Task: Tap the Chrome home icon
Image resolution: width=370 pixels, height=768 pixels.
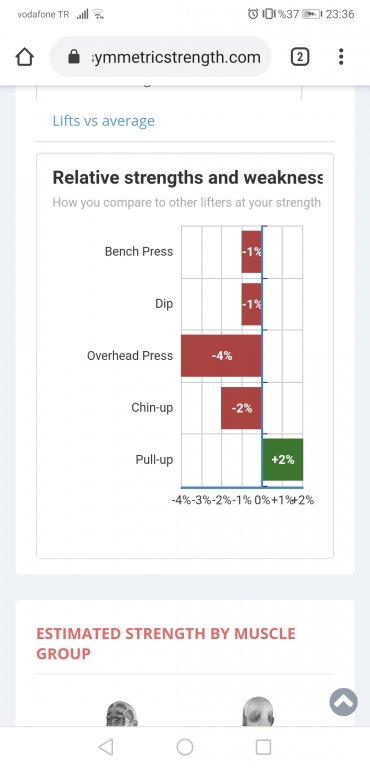Action: pyautogui.click(x=25, y=57)
